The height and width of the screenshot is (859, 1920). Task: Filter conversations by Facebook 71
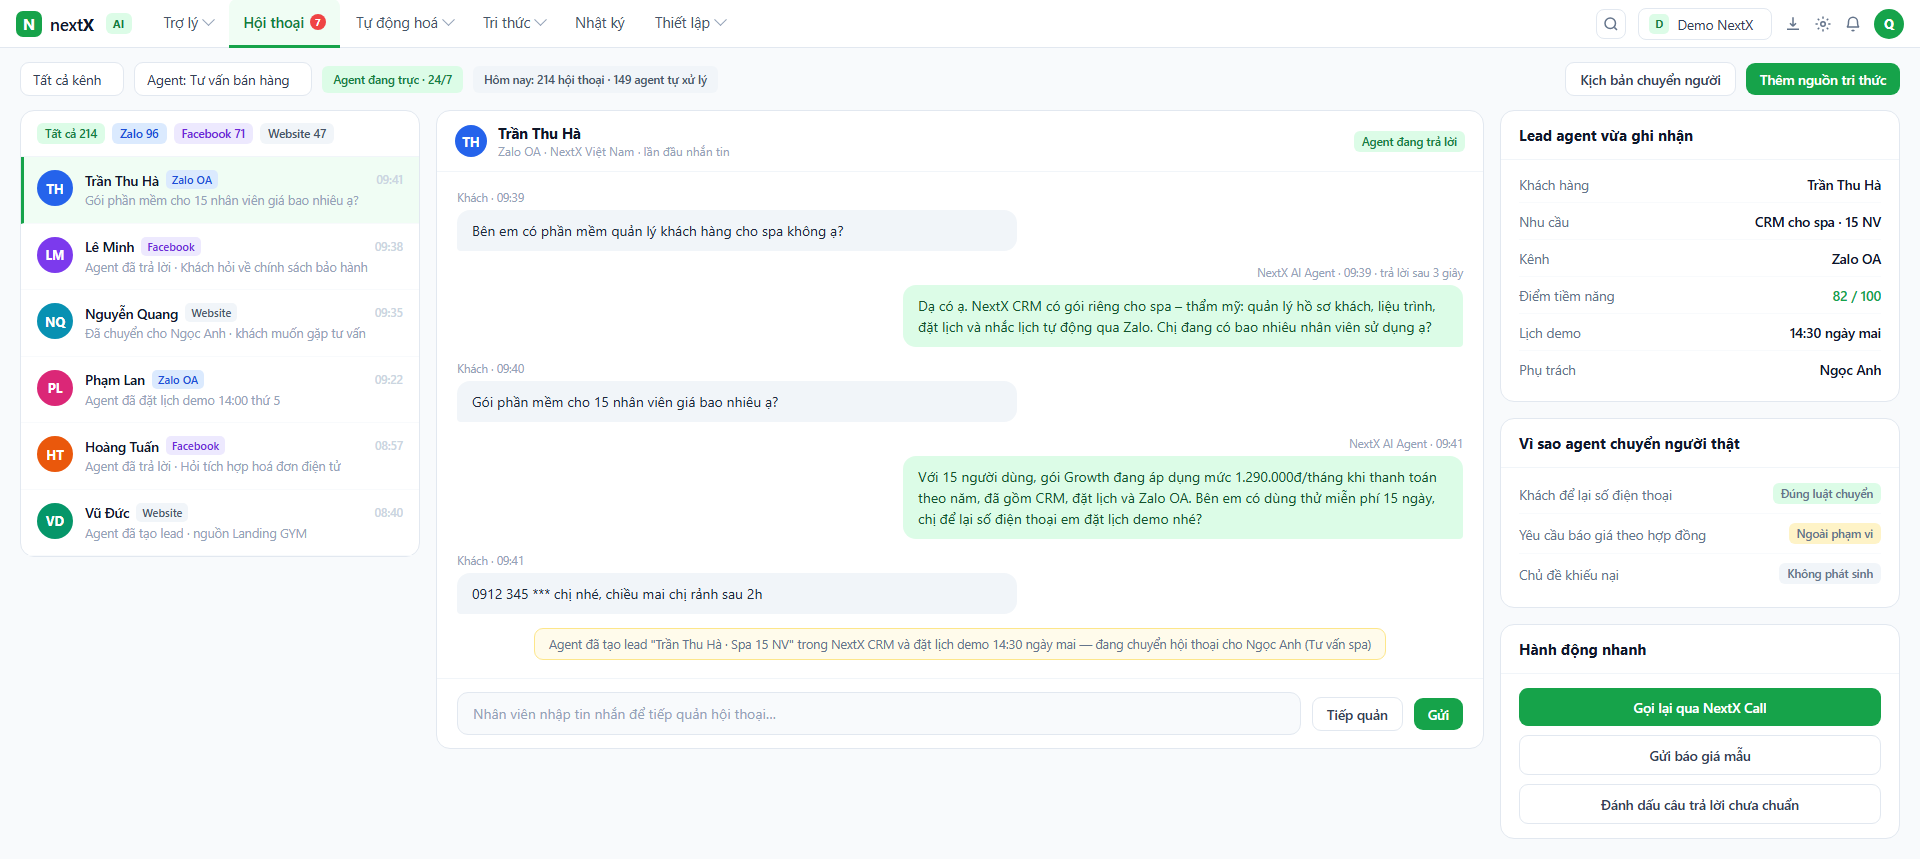click(213, 134)
